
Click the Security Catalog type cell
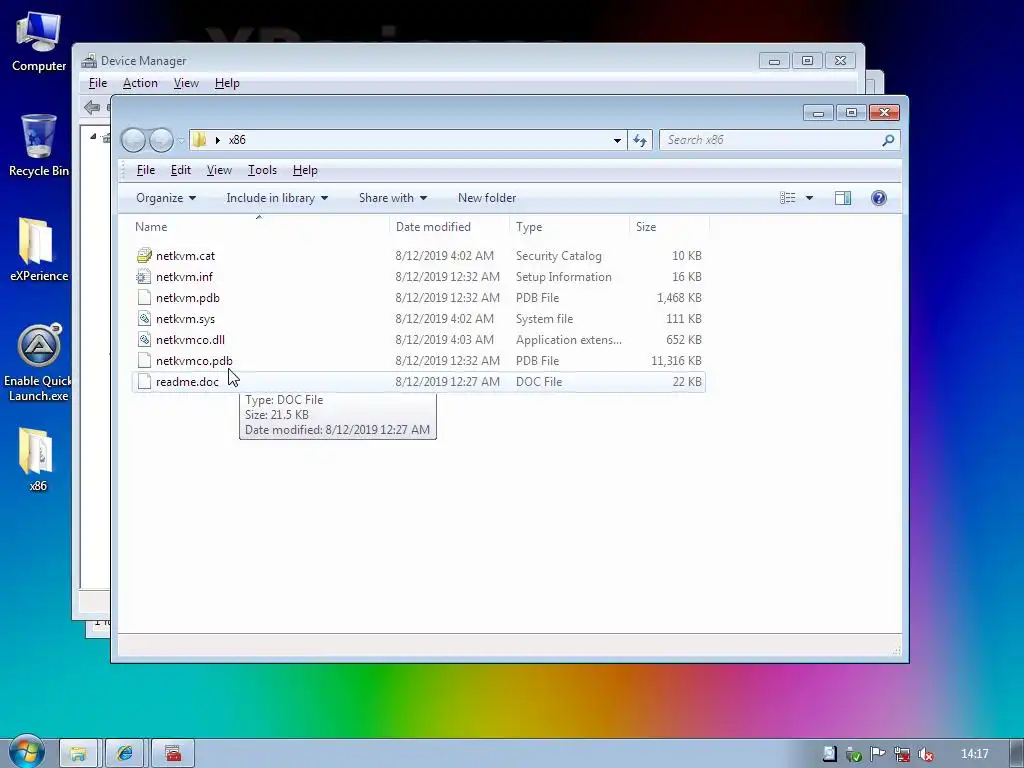[x=558, y=256]
